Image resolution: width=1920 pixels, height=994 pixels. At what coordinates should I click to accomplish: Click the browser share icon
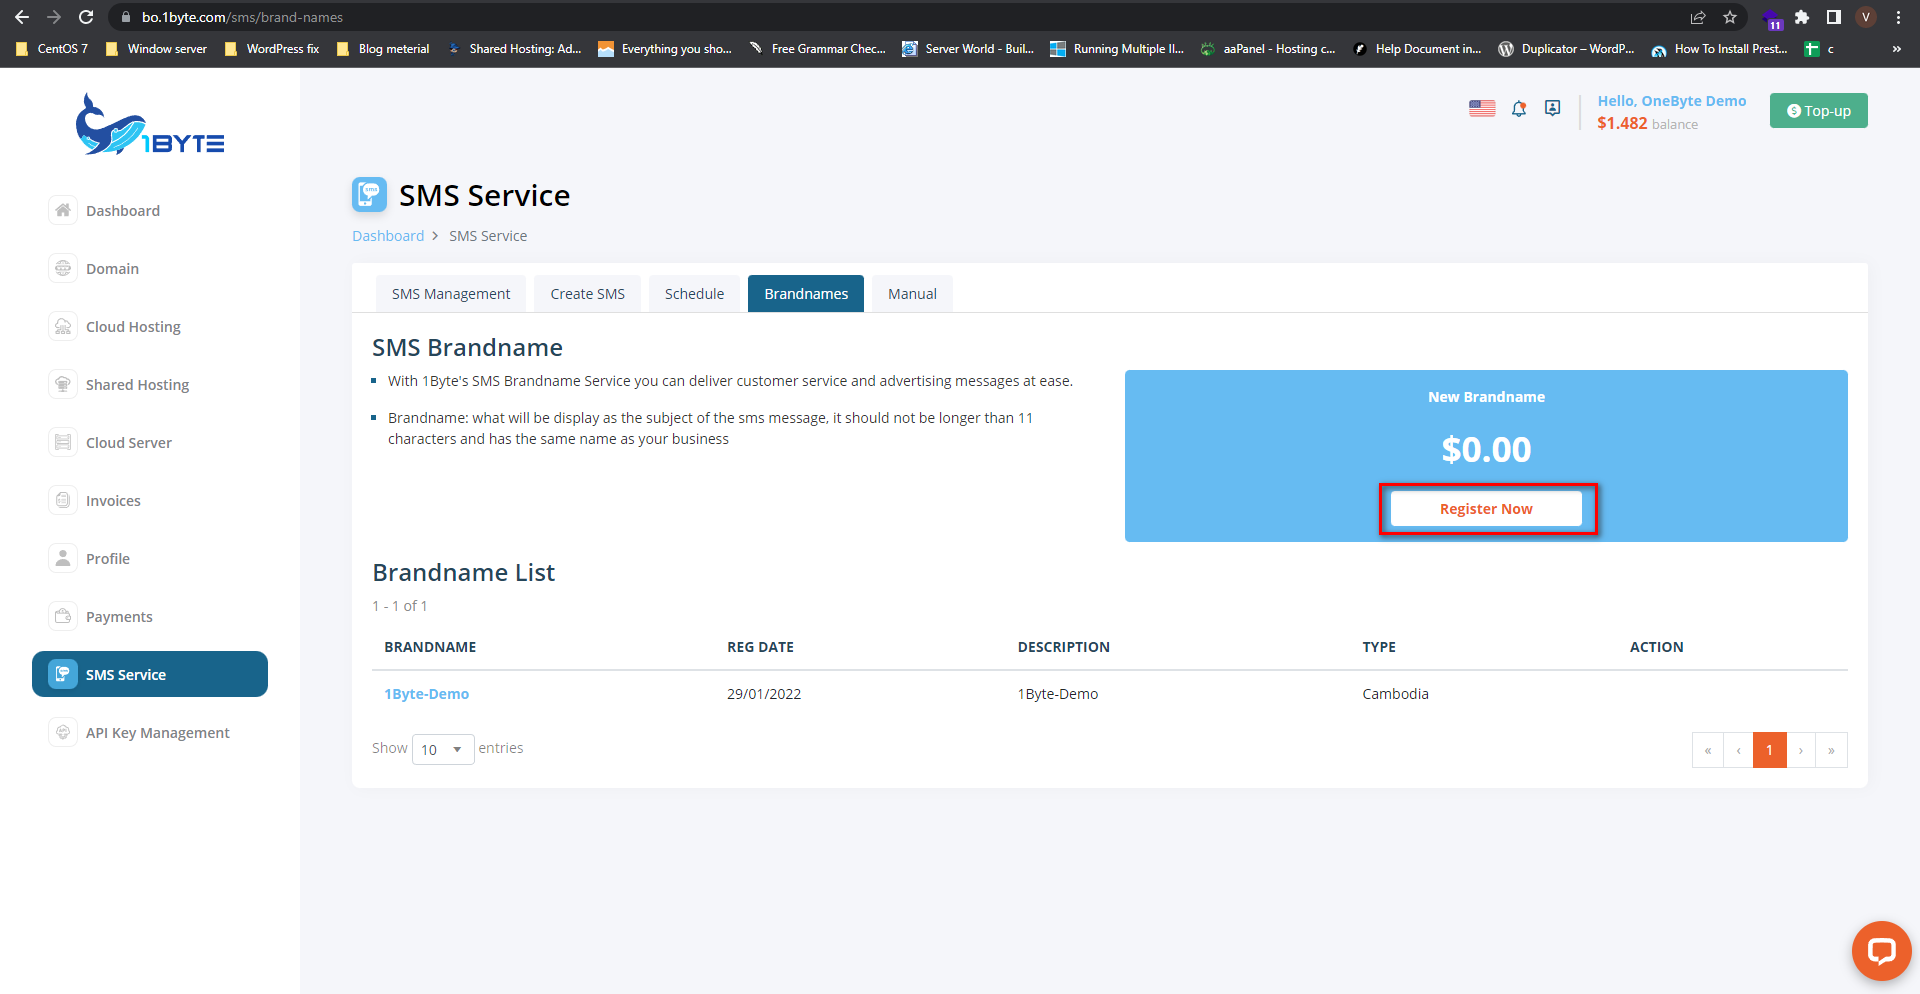pyautogui.click(x=1698, y=17)
